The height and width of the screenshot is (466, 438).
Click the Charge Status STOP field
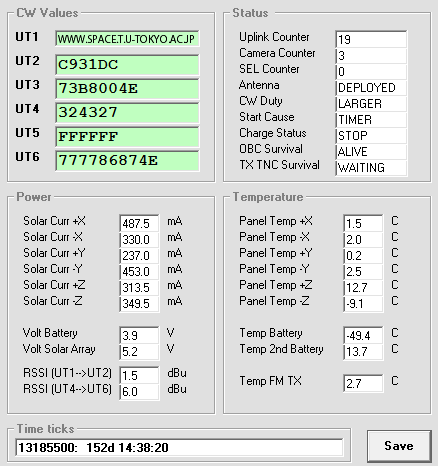[371, 136]
